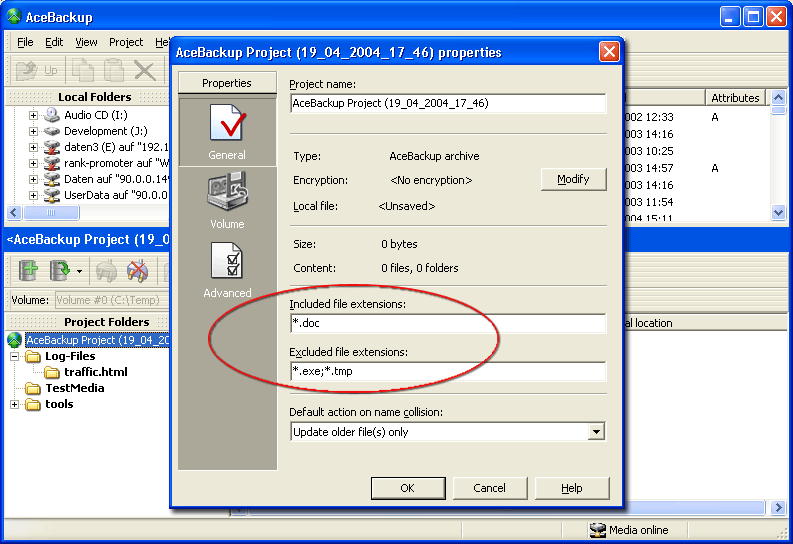Click the traffic.html folder icon

(52, 373)
